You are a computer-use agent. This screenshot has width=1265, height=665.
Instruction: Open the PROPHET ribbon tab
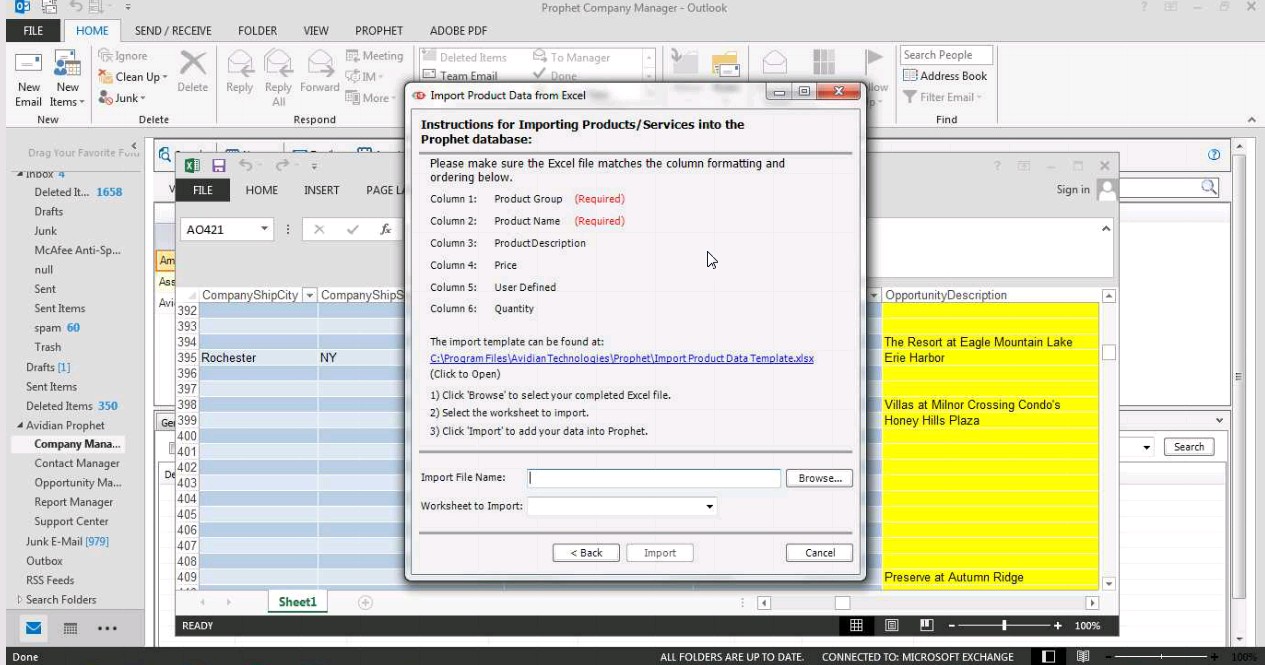click(x=379, y=31)
